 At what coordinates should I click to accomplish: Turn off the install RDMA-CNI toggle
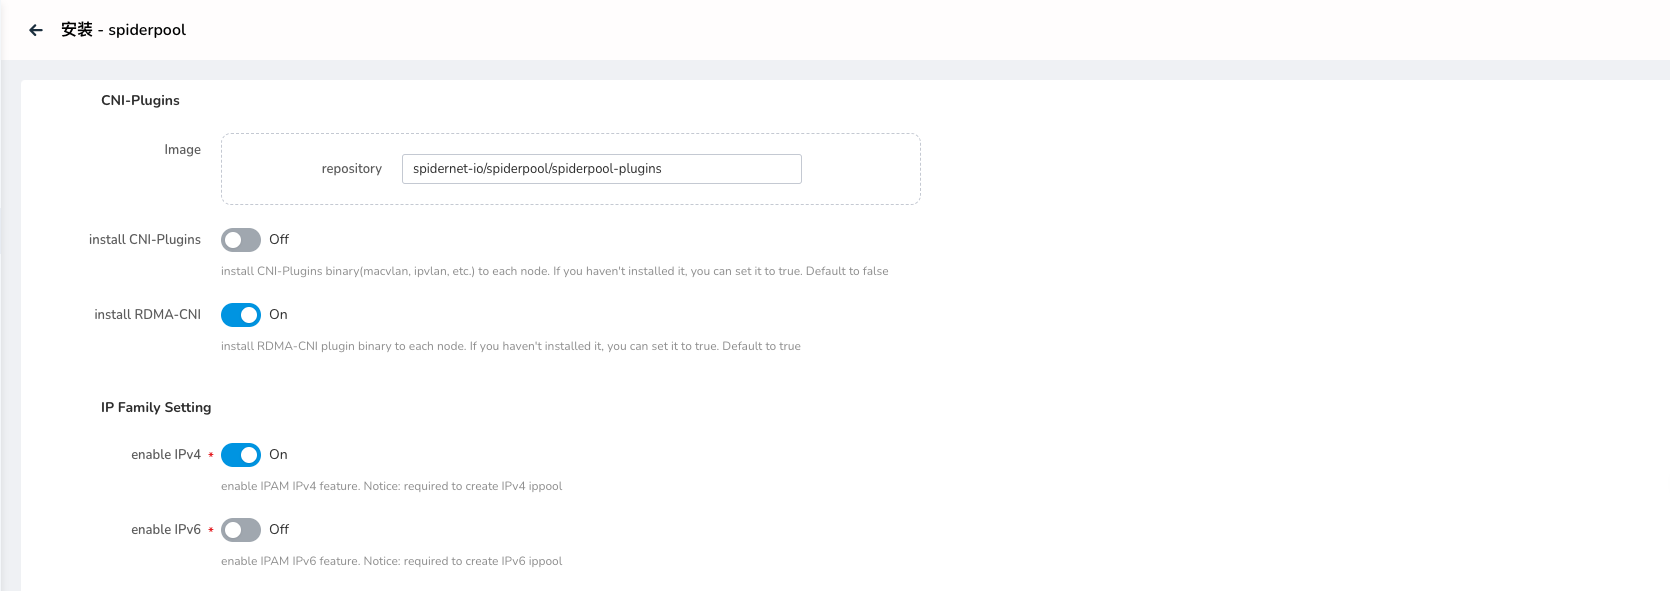241,315
